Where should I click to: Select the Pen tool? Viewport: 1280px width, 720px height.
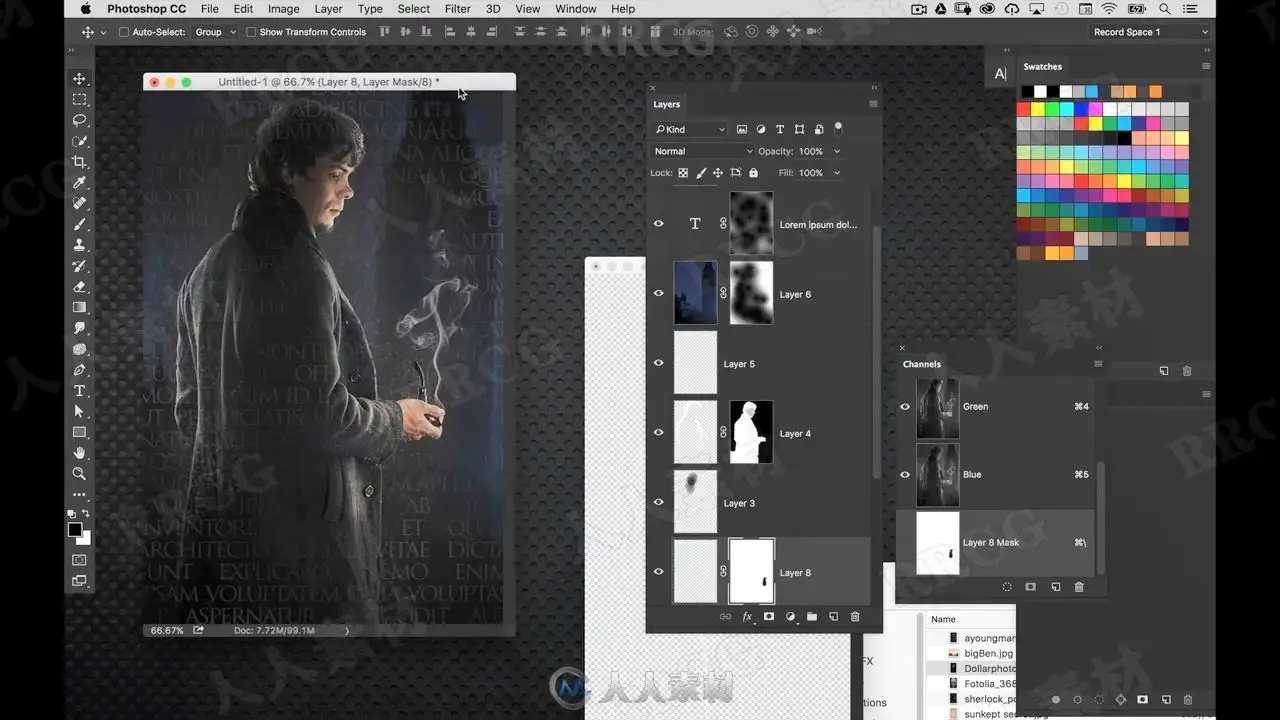(x=79, y=370)
